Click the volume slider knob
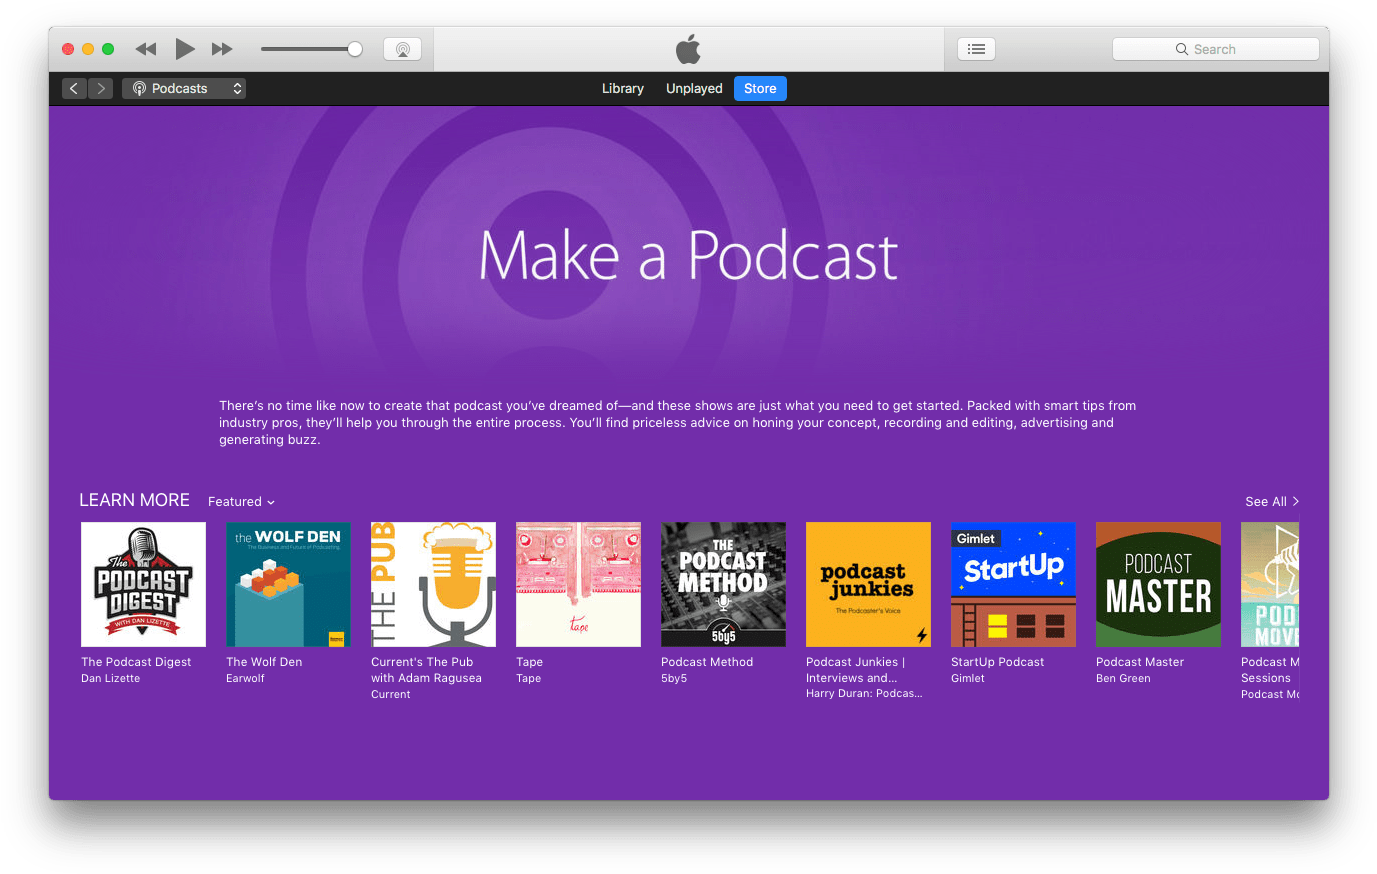1377x874 pixels. 354,49
